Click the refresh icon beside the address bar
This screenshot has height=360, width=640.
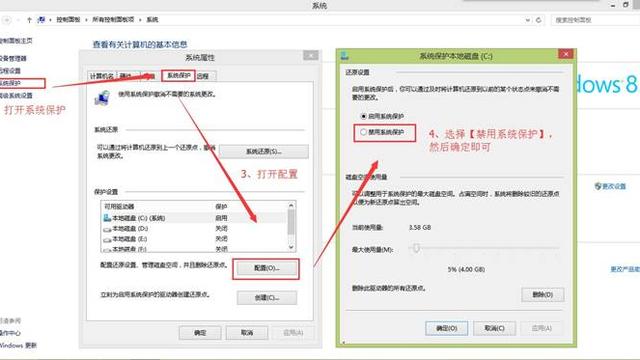coord(538,20)
